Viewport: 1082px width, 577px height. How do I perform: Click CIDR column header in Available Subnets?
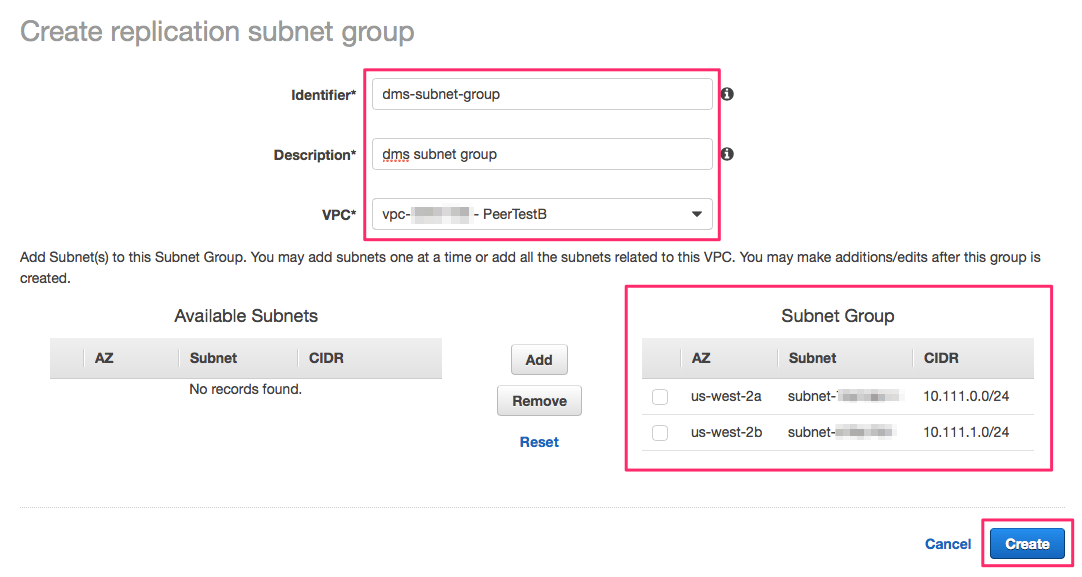pyautogui.click(x=326, y=358)
